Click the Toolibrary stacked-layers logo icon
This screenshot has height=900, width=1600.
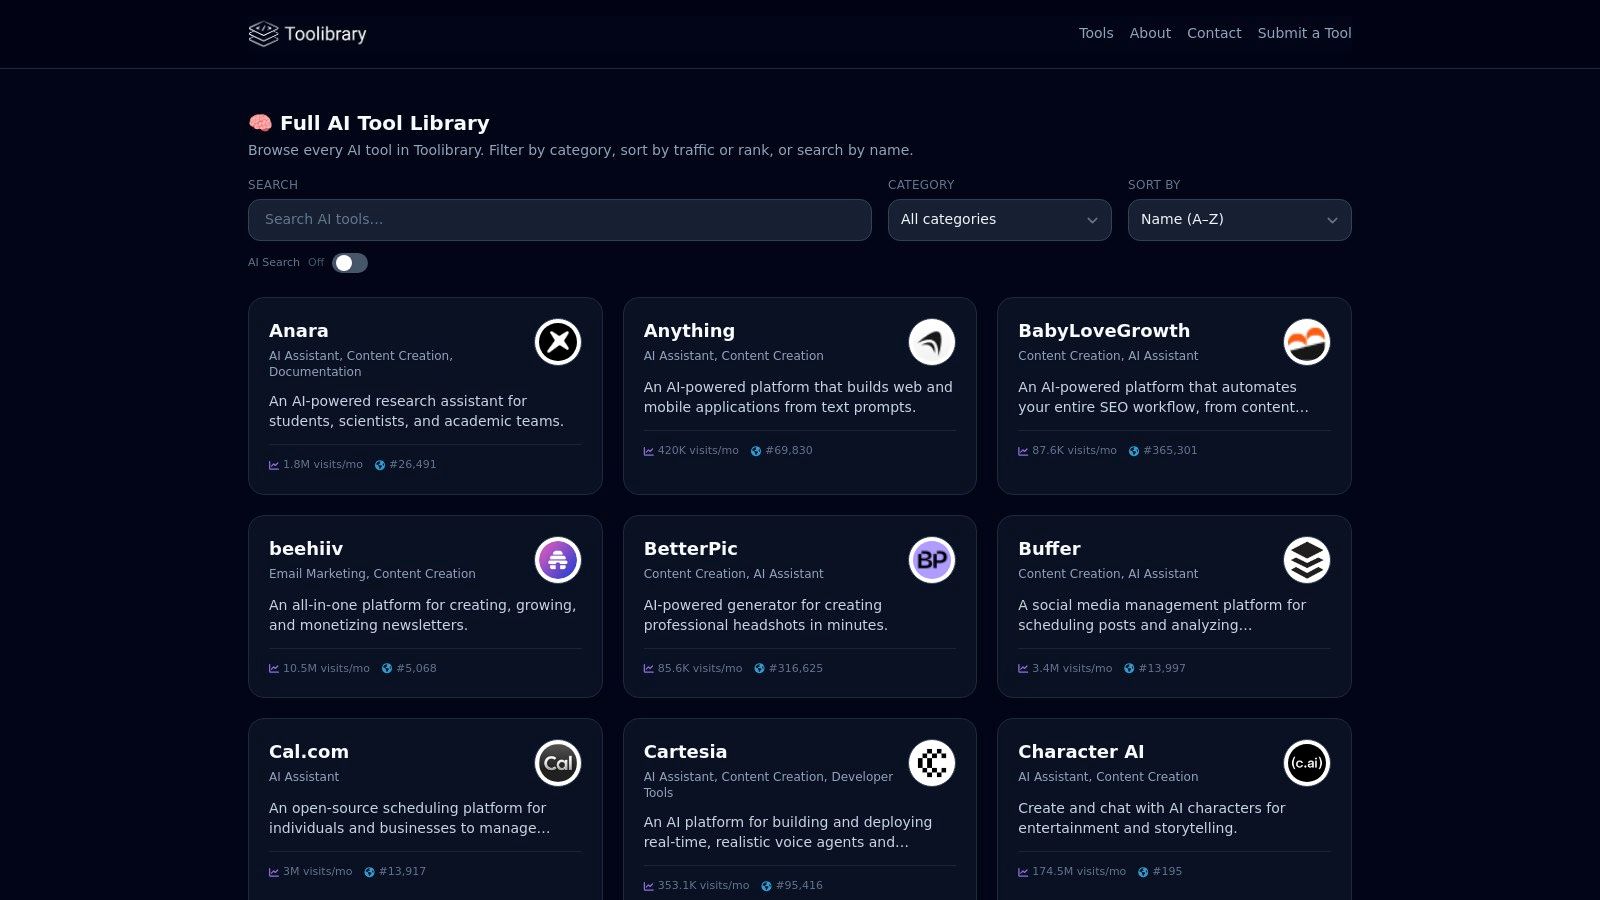coord(263,34)
